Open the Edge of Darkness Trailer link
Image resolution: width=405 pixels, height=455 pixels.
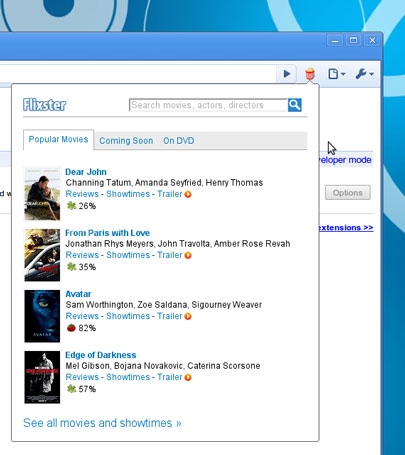[x=170, y=377]
